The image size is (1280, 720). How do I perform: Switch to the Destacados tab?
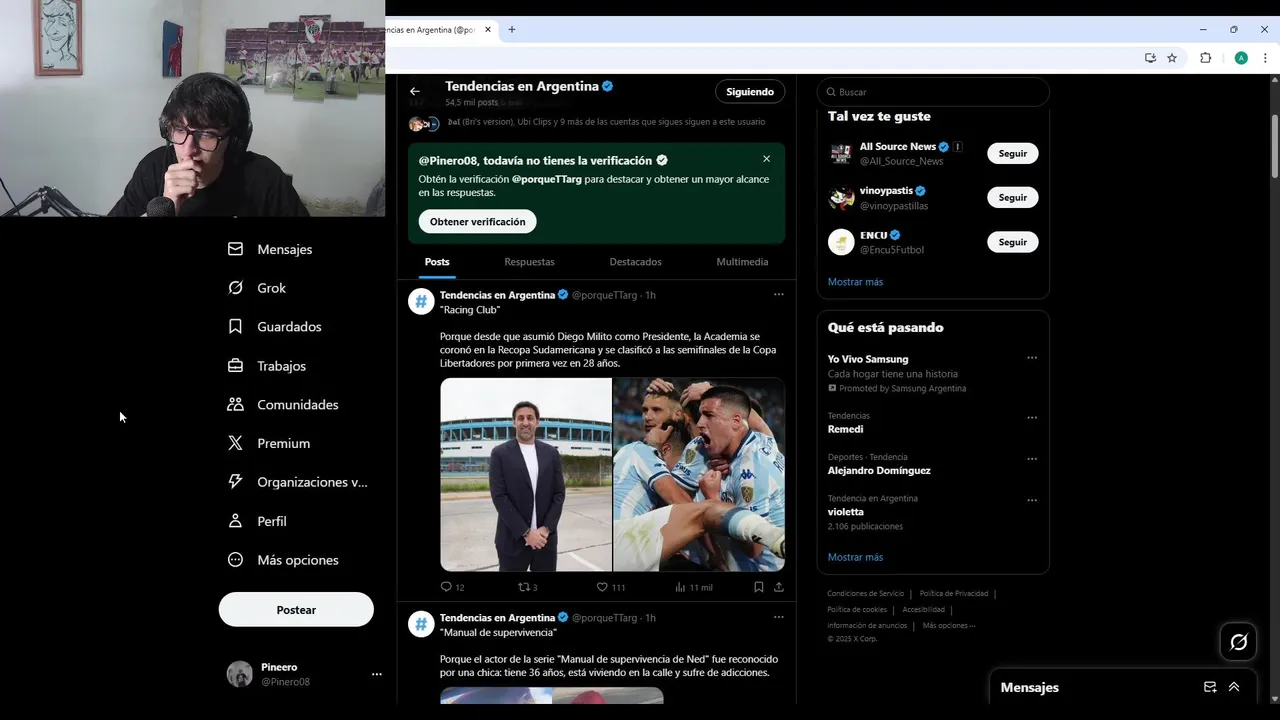(x=636, y=262)
